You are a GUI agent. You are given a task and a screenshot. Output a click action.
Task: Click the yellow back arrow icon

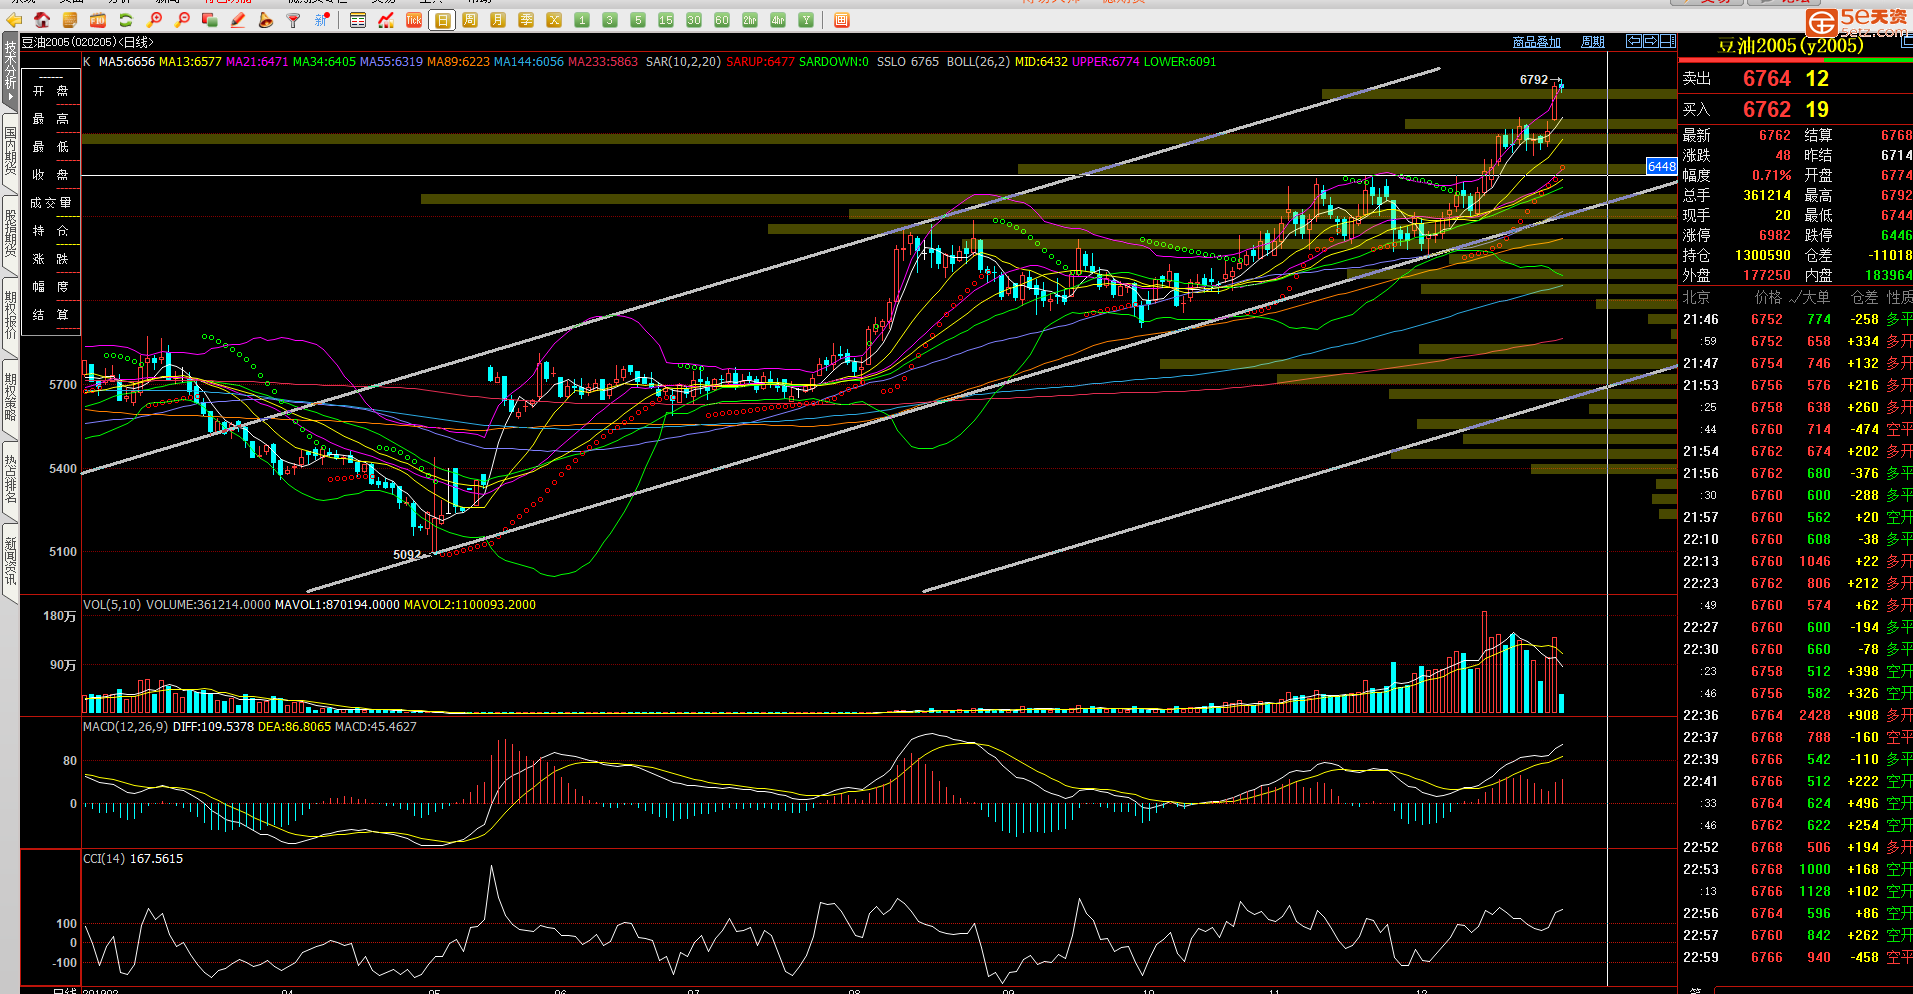[x=14, y=20]
